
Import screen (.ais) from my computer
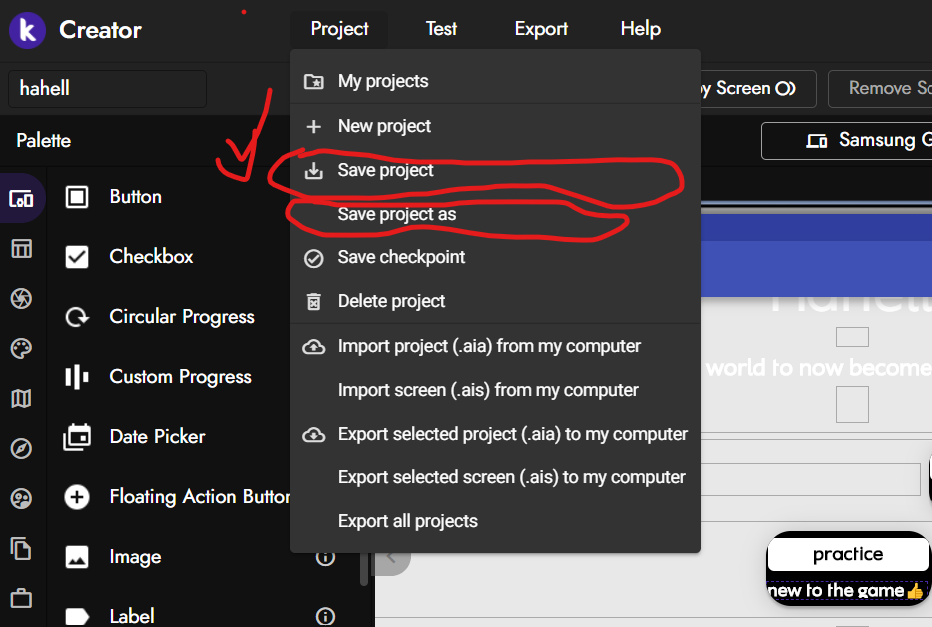tap(495, 390)
